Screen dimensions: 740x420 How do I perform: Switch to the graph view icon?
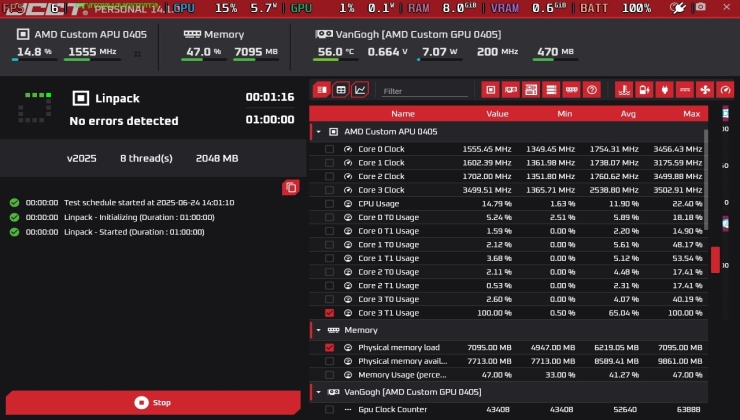click(x=360, y=90)
